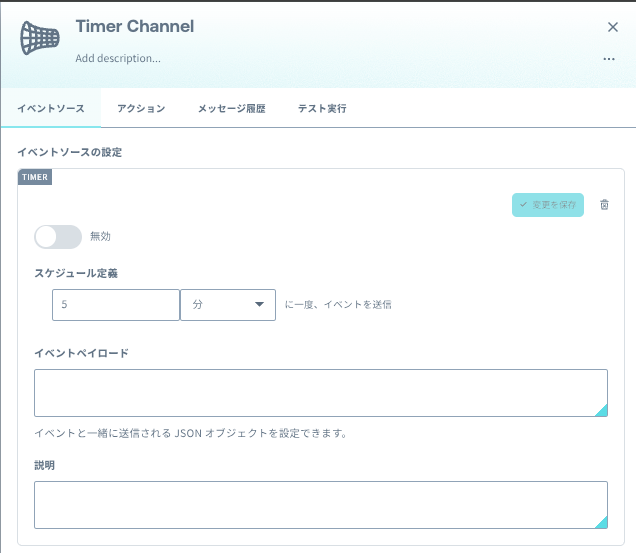Click the 説明 textarea resize corner
Image resolution: width=636 pixels, height=553 pixels.
tap(602, 523)
